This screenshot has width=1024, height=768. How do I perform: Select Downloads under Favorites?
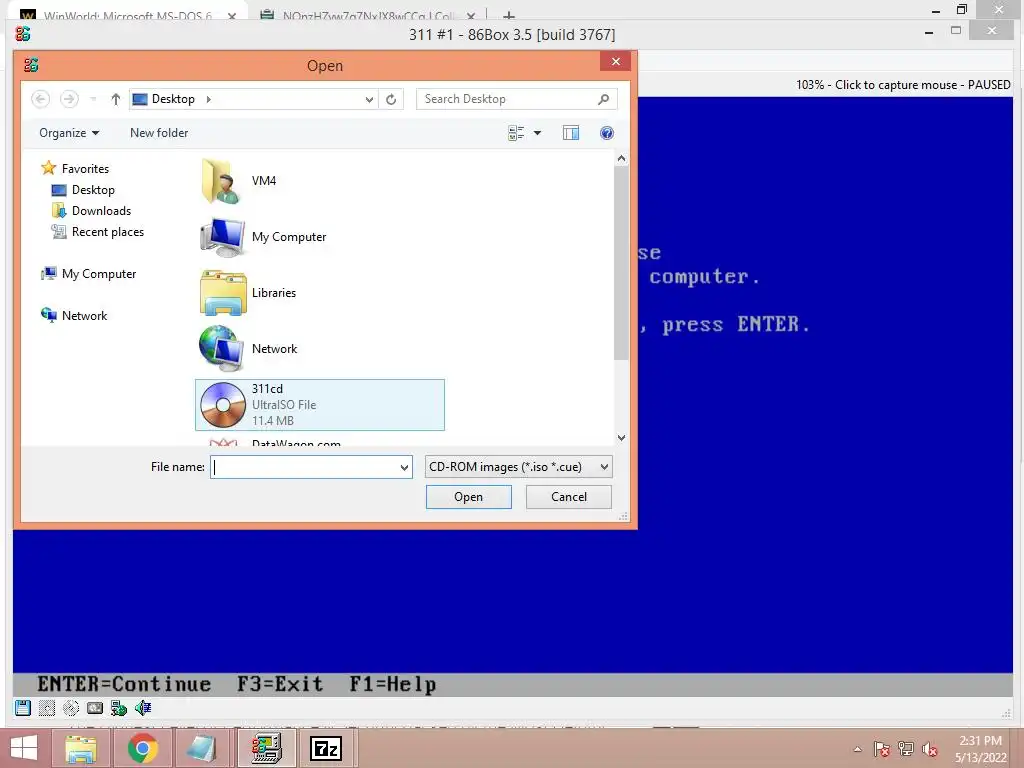pyautogui.click(x=101, y=211)
